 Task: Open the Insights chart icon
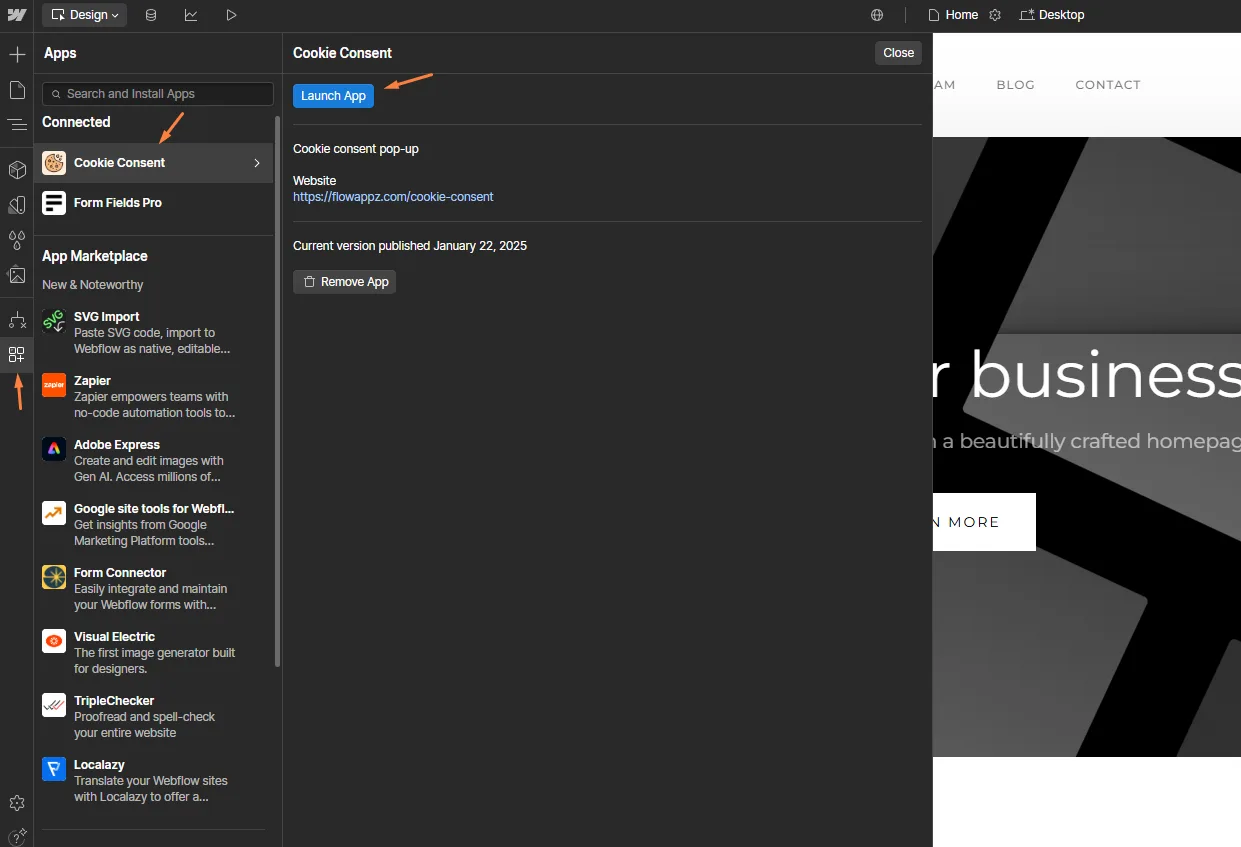click(191, 15)
